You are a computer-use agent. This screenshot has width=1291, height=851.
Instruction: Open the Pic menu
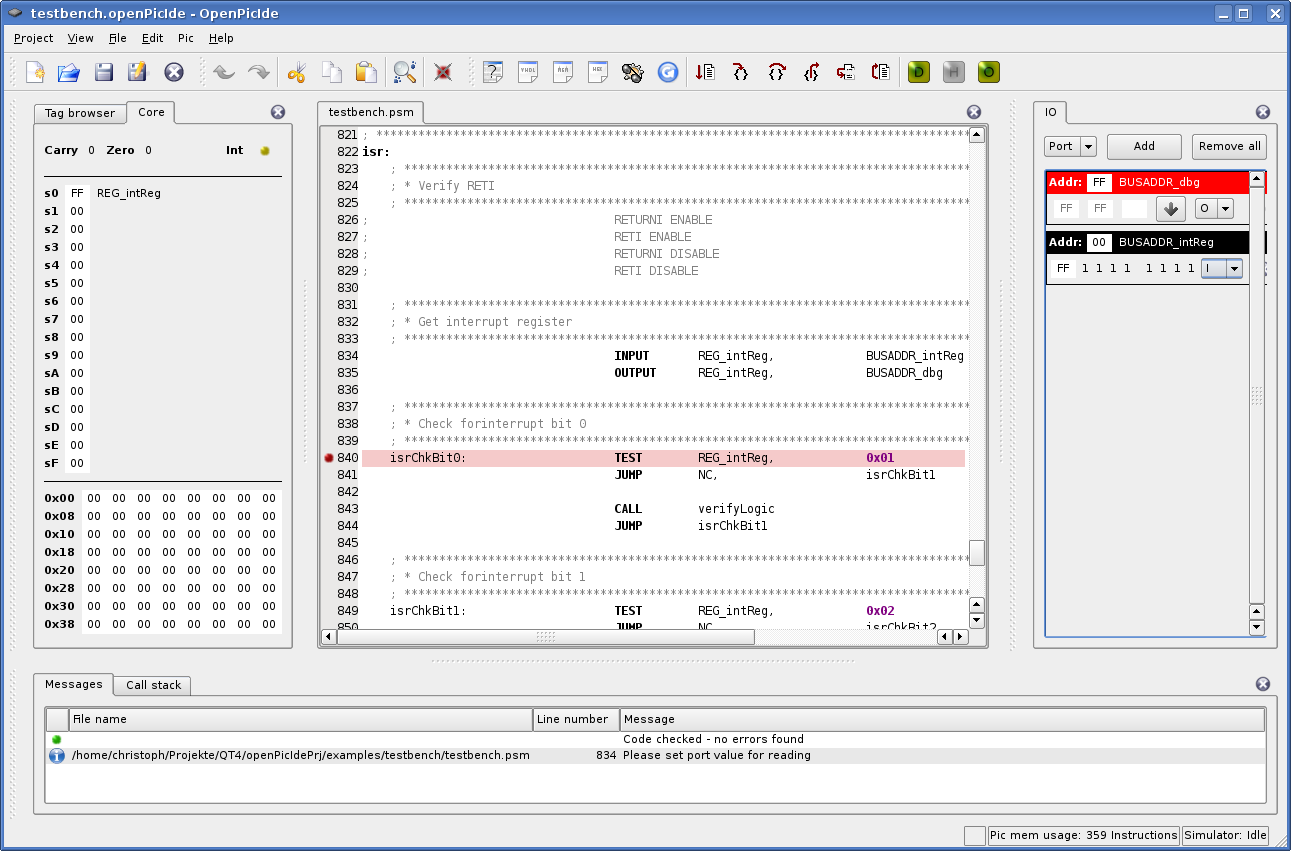point(186,38)
